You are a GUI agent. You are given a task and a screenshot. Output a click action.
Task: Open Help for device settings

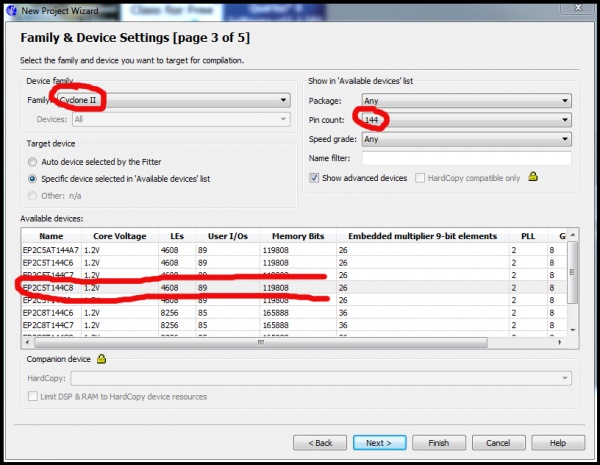pos(558,443)
